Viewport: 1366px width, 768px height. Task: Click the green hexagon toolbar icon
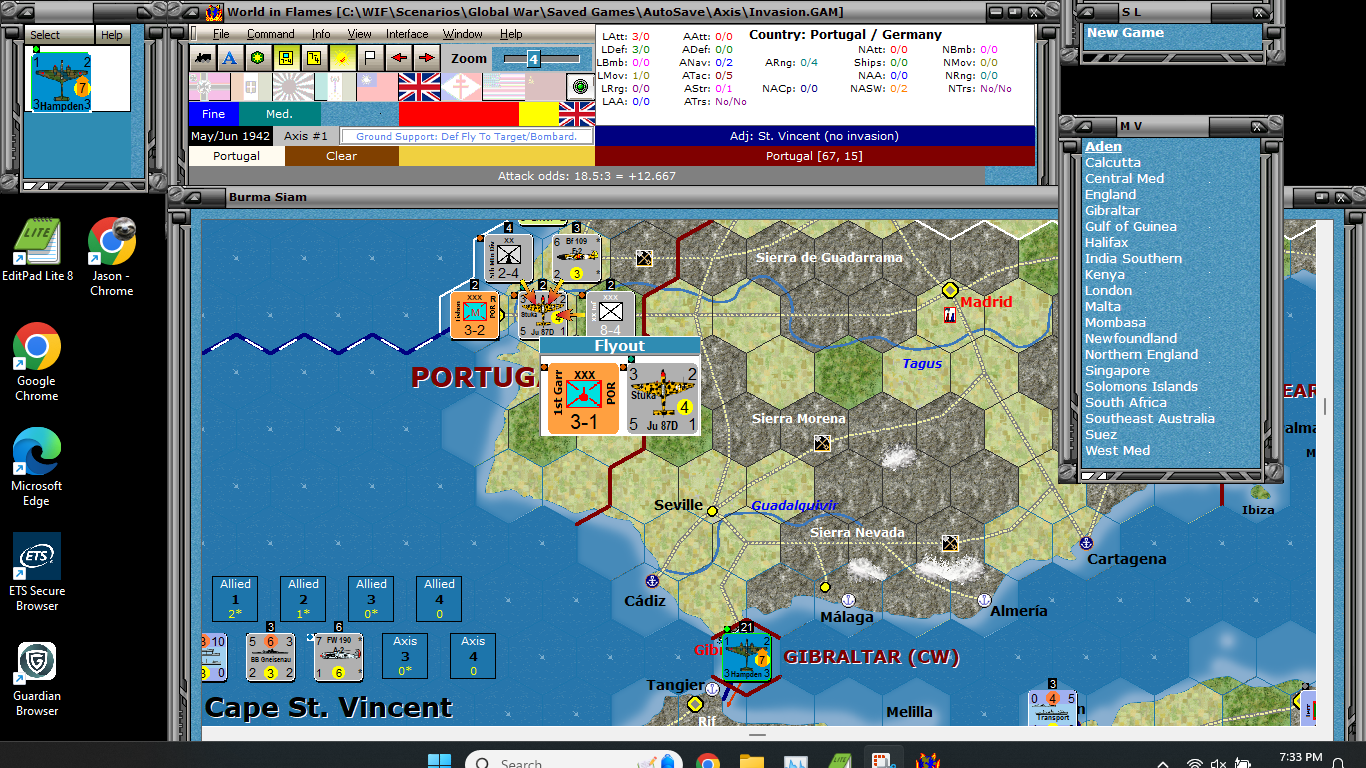pos(258,58)
